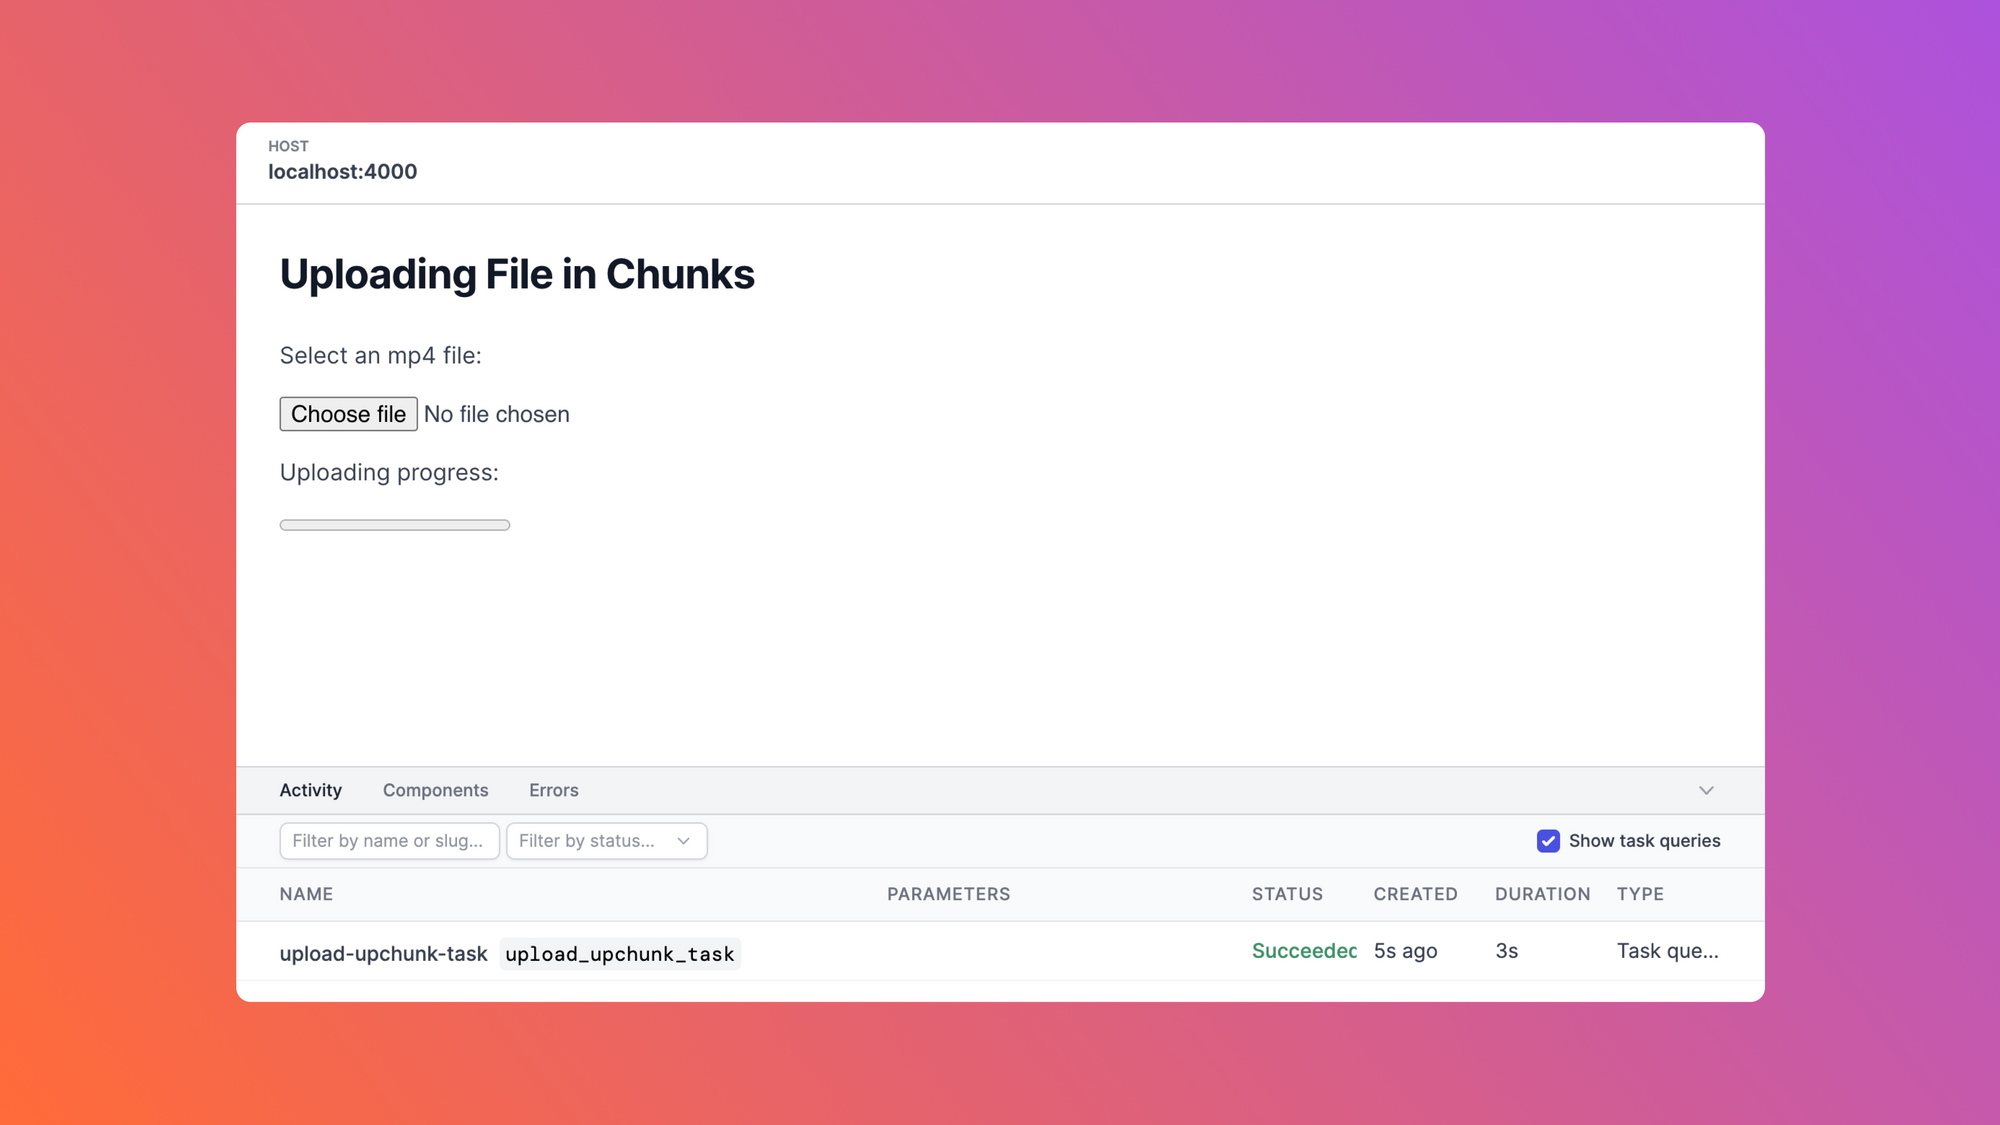2000x1125 pixels.
Task: Click the Task que... type cell
Action: pos(1667,951)
